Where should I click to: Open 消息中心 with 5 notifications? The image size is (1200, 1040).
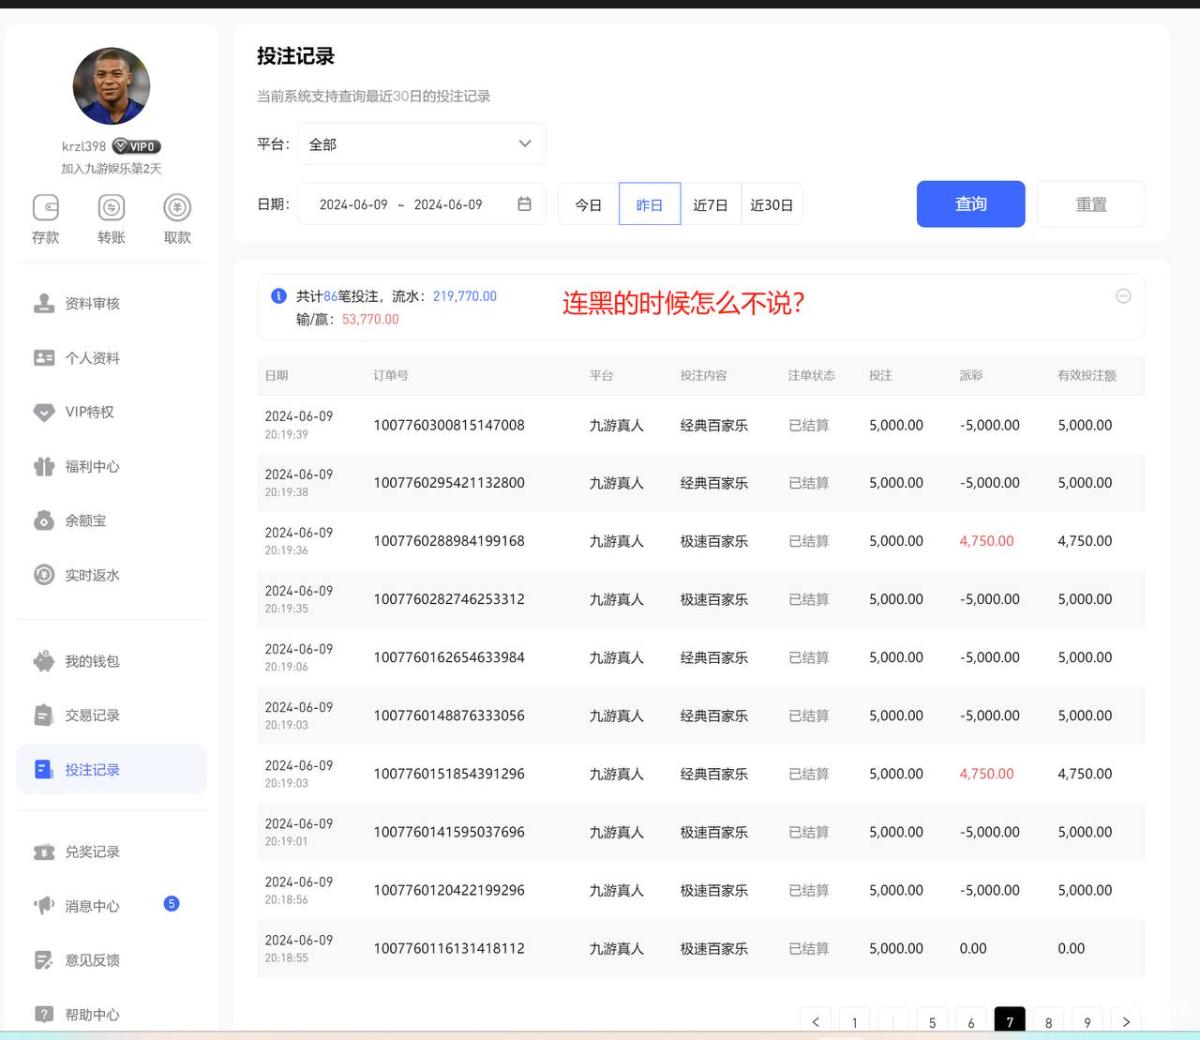coord(92,906)
